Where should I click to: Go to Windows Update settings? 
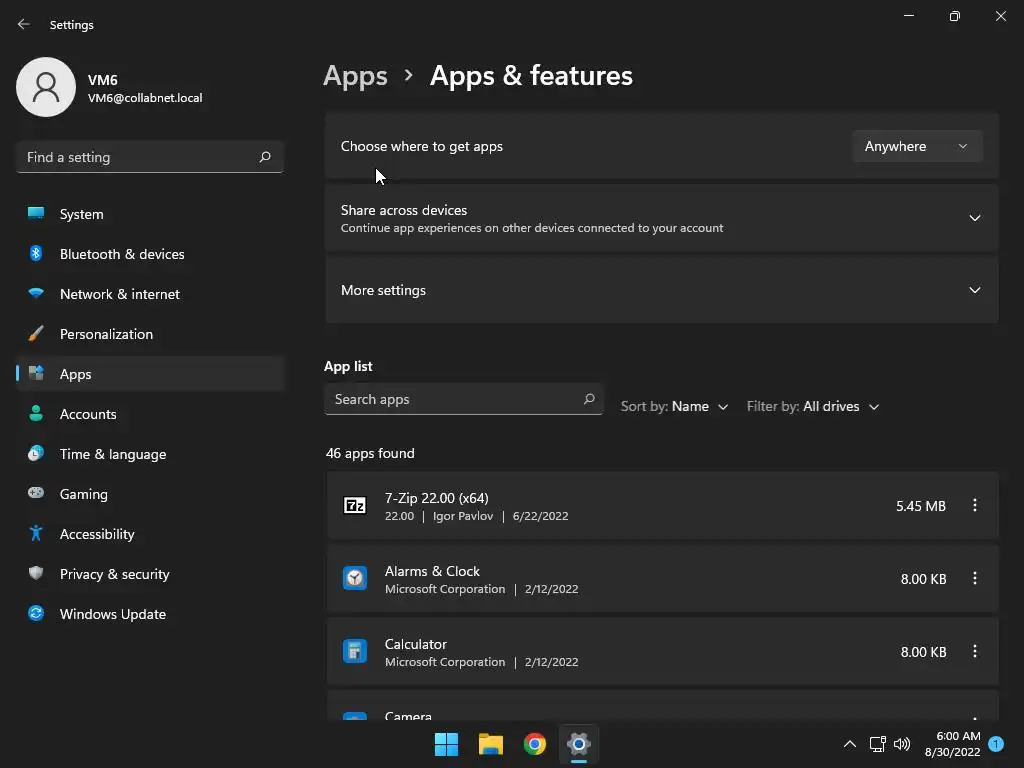click(x=112, y=614)
